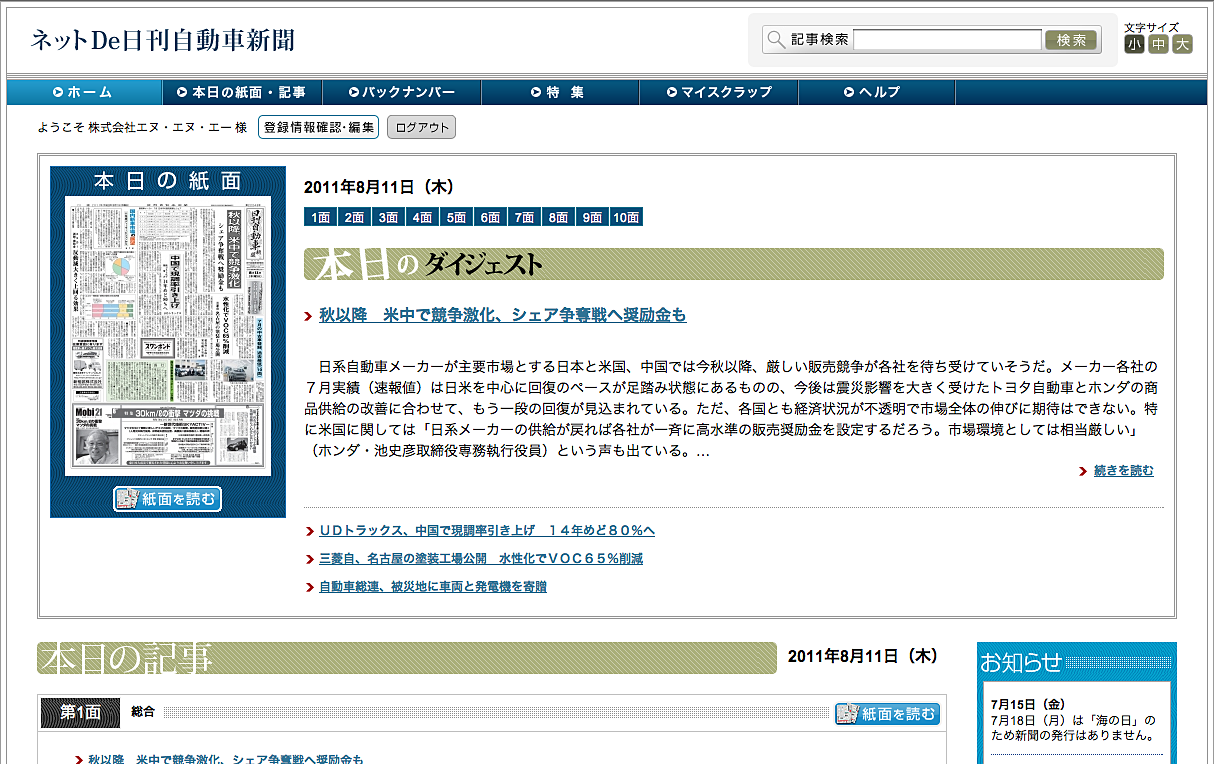Image resolution: width=1214 pixels, height=764 pixels.
Task: Click 紙面を読む button under the thumbnail
Action: click(167, 499)
